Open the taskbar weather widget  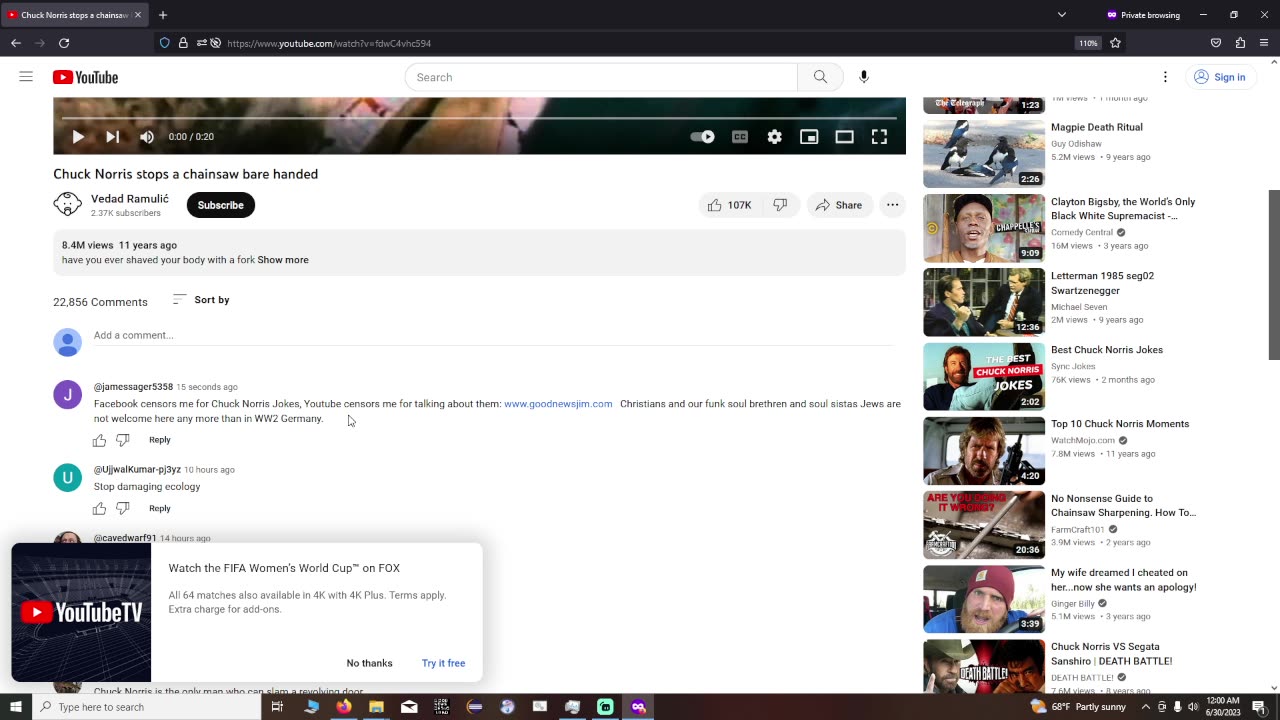click(1079, 707)
